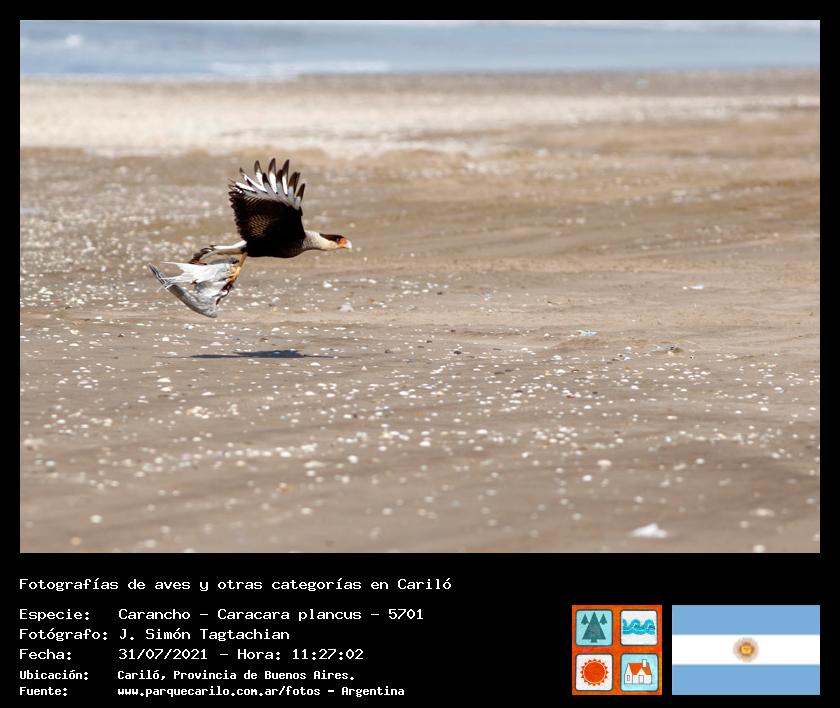
Task: Click the location text Cariló, Provincia de Buenos Aires
Action: pyautogui.click(x=236, y=675)
